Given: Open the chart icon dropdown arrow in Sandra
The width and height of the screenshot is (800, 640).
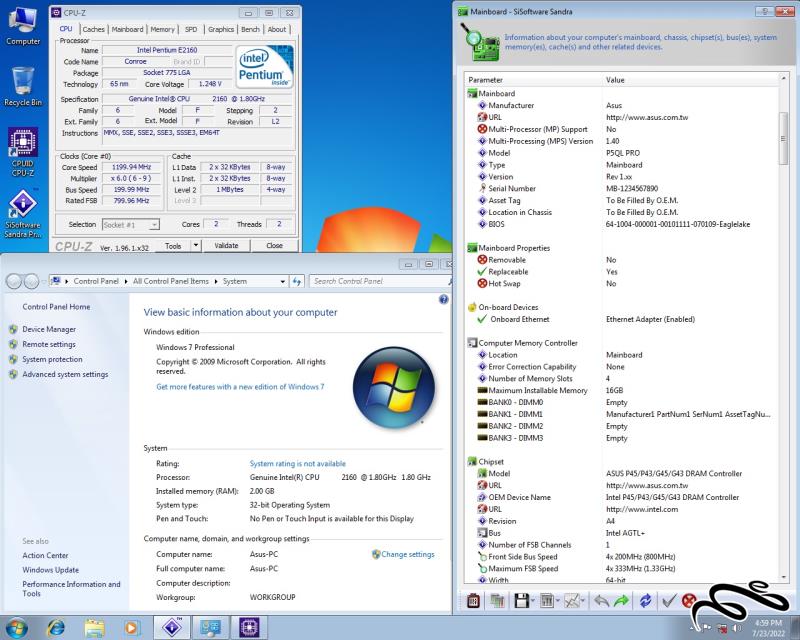Looking at the screenshot, I should point(583,601).
